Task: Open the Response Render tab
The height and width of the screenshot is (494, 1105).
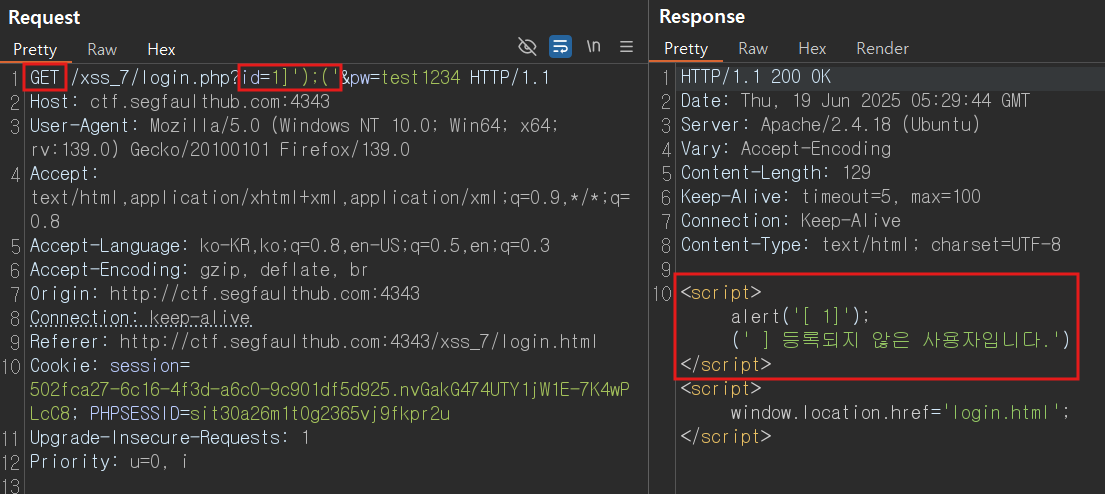Action: pos(882,49)
